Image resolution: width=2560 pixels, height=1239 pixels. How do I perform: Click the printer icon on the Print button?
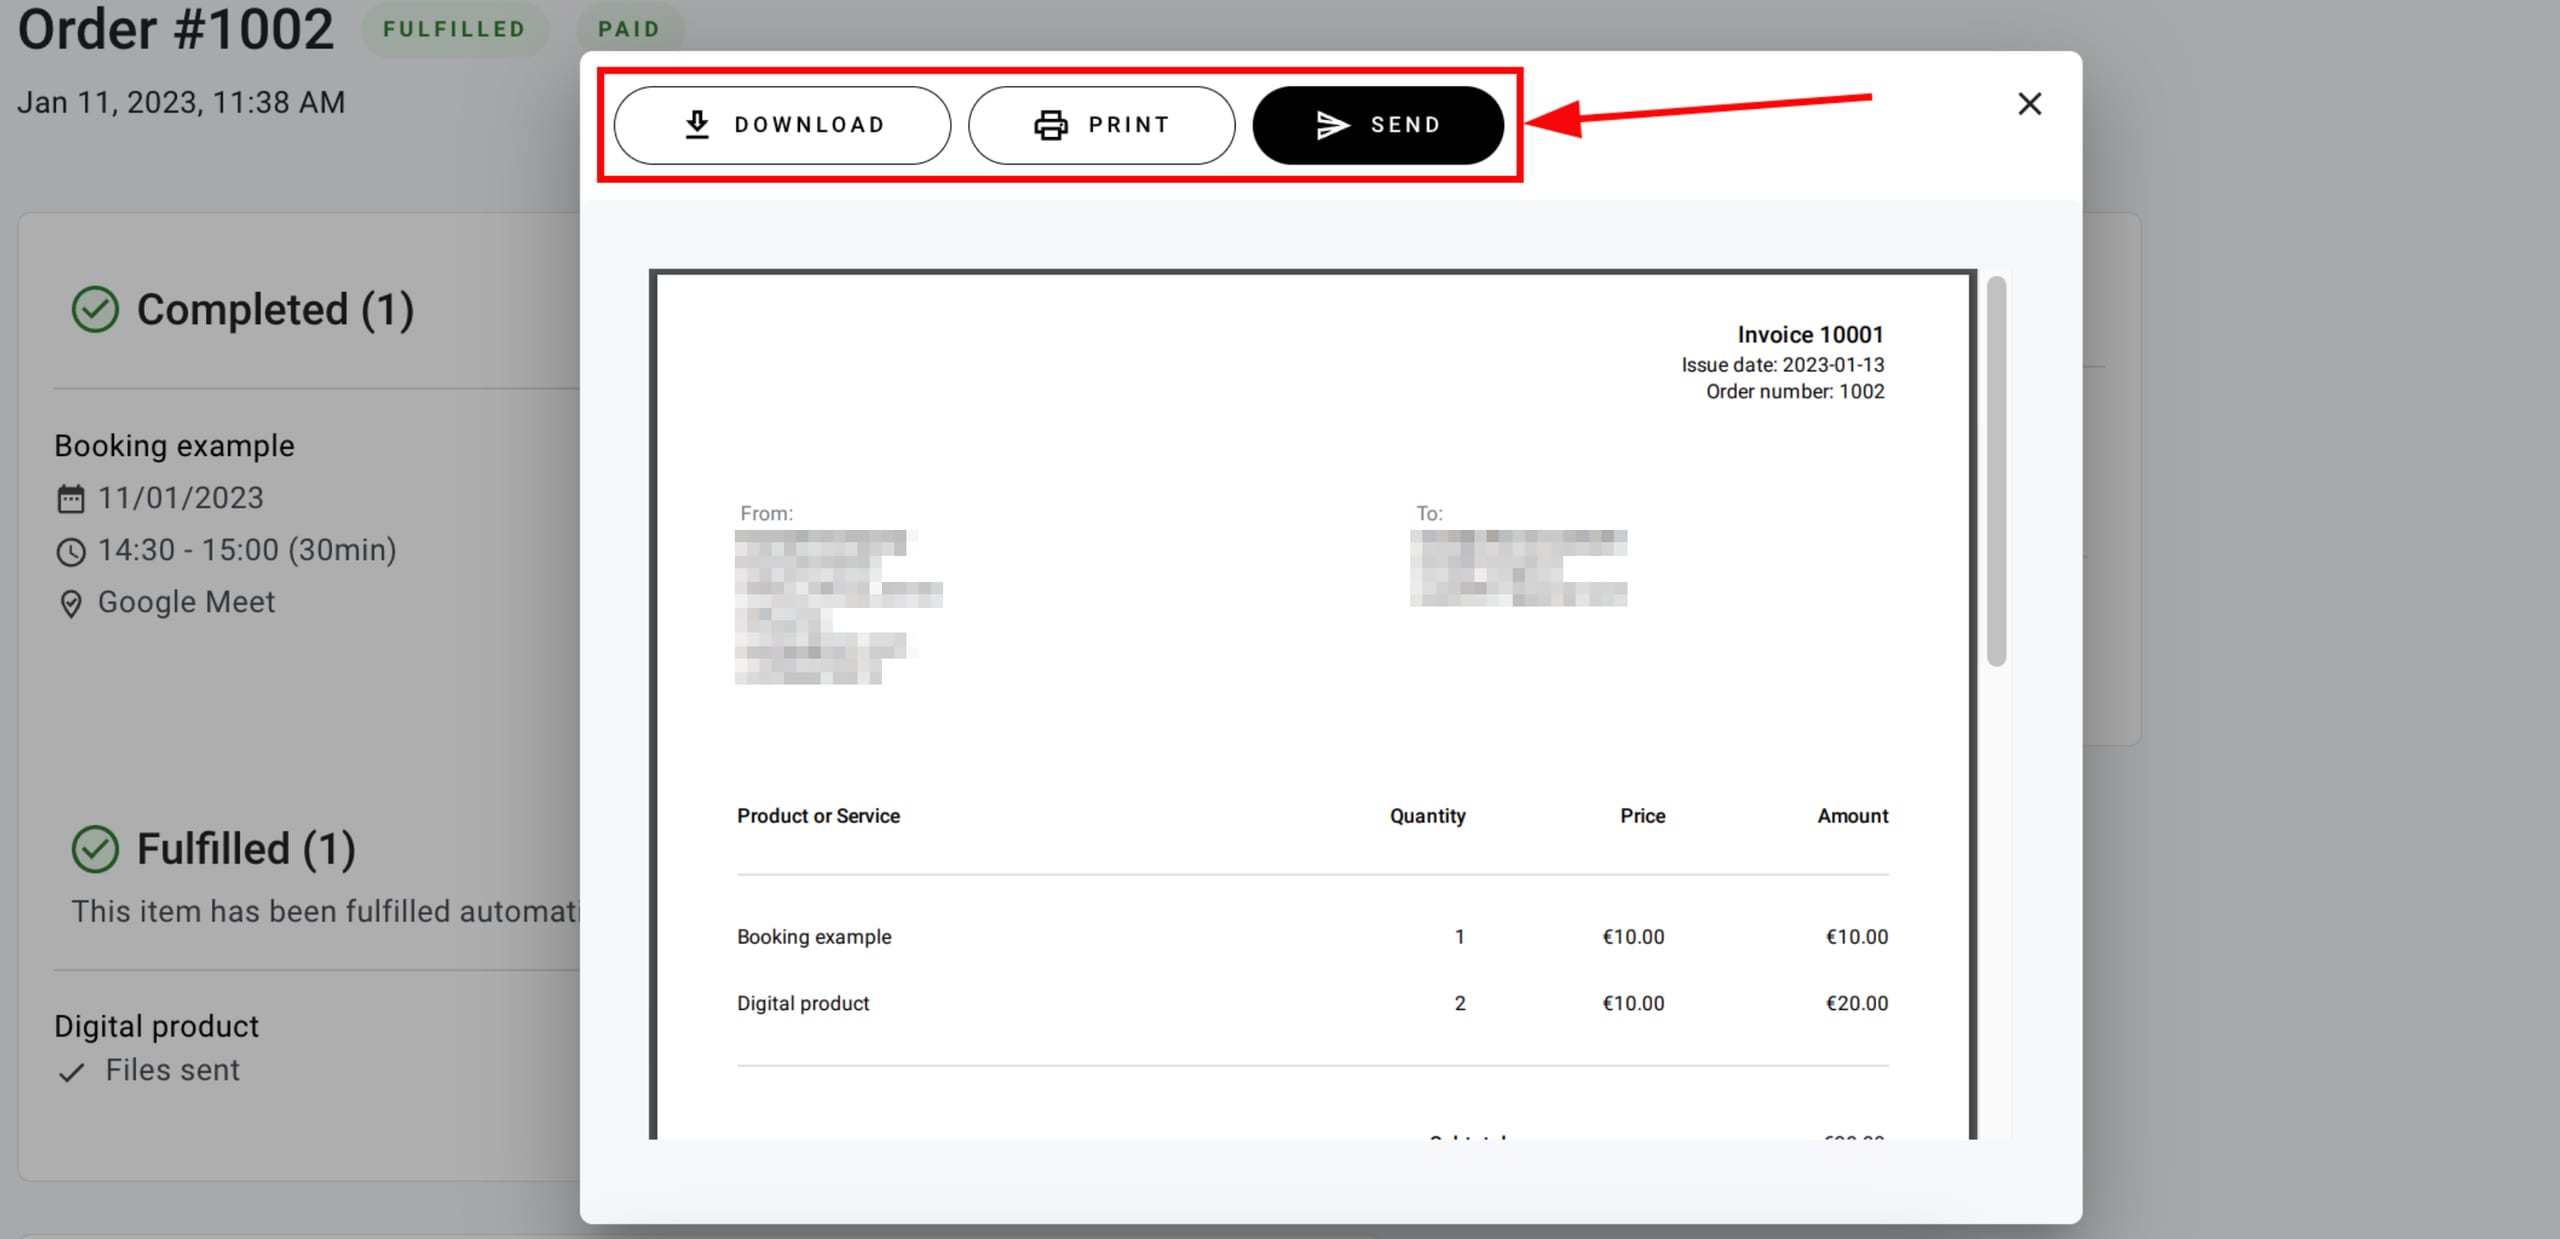click(1048, 124)
